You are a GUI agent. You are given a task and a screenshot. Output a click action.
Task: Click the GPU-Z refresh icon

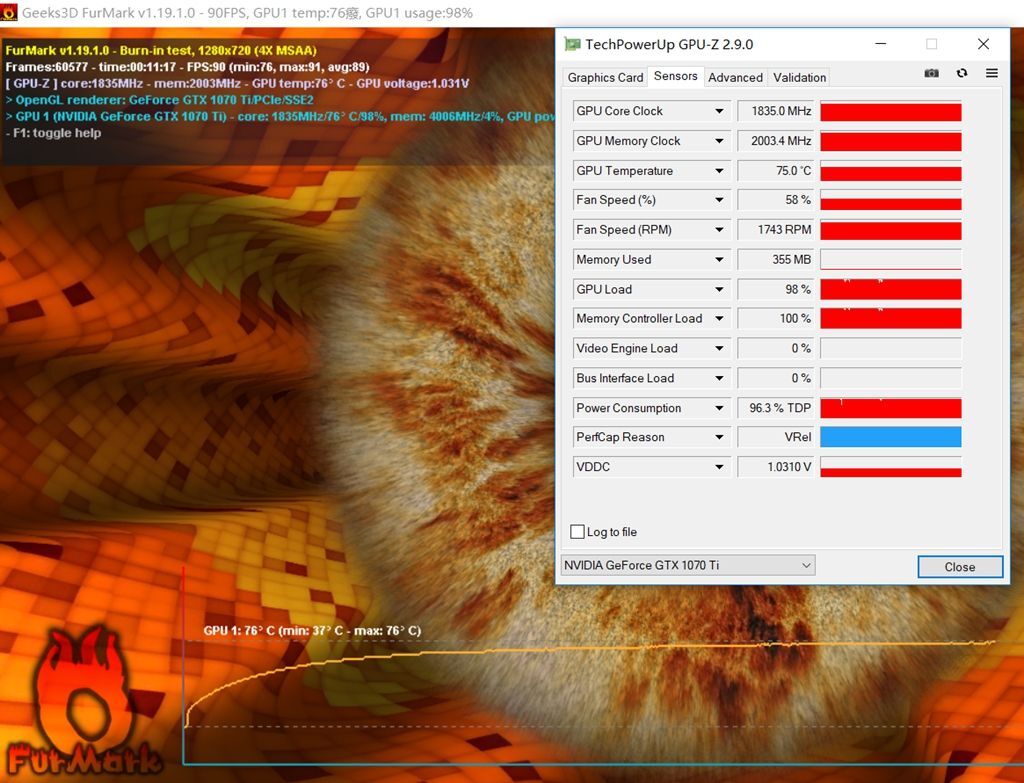coord(962,73)
